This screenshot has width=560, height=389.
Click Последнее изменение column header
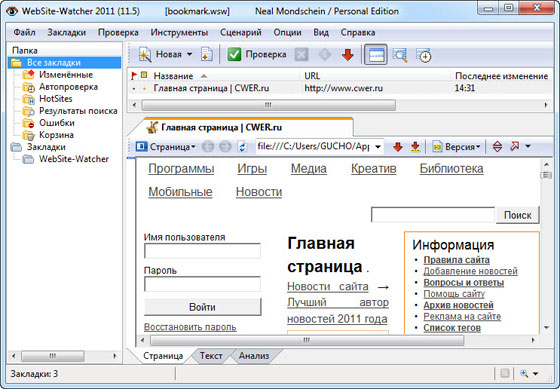(501, 76)
